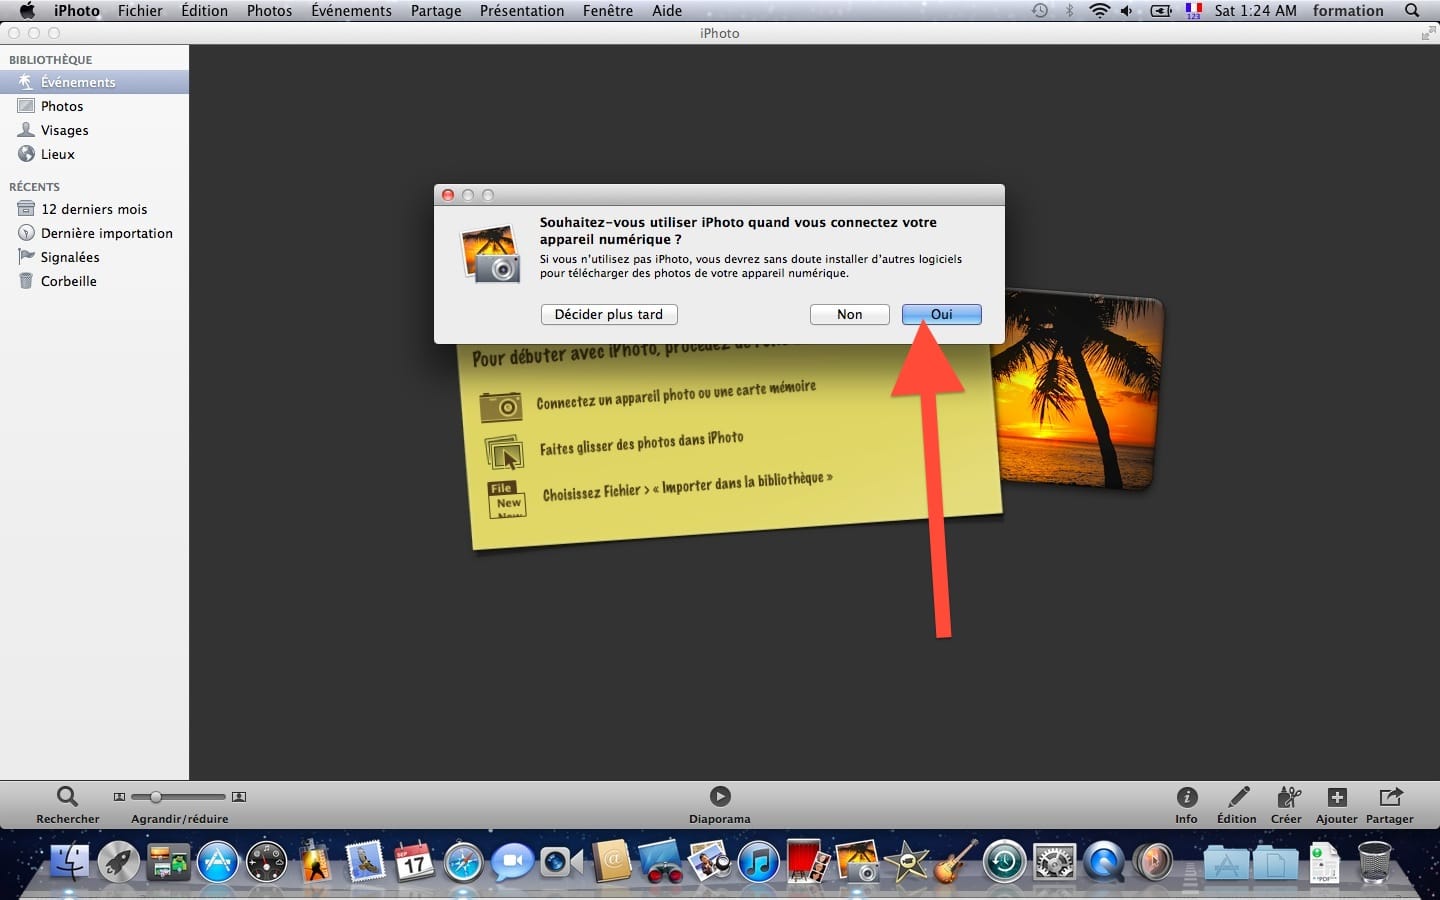Open the French flag input menu
The width and height of the screenshot is (1440, 900).
pyautogui.click(x=1193, y=11)
